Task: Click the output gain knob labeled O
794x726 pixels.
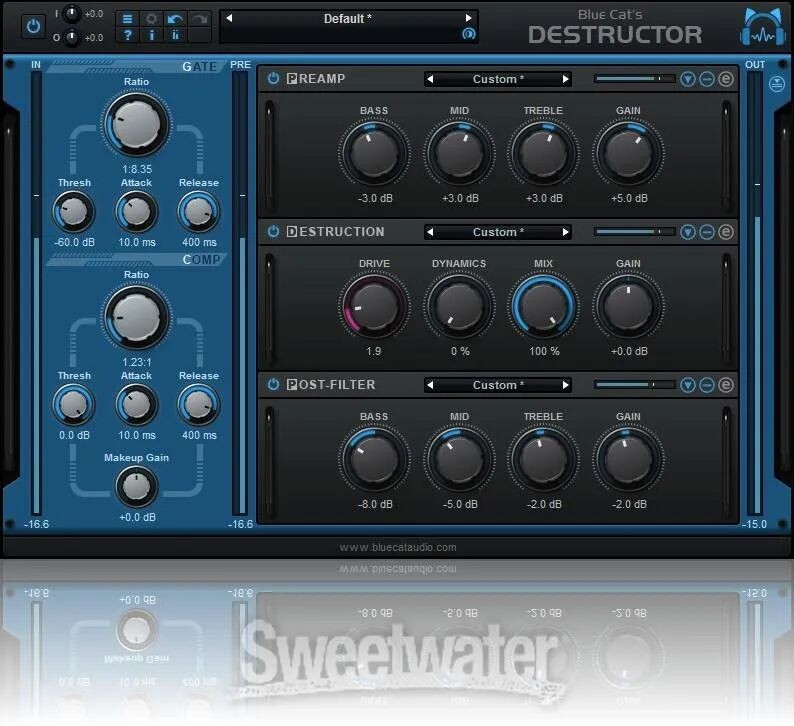Action: (72, 37)
